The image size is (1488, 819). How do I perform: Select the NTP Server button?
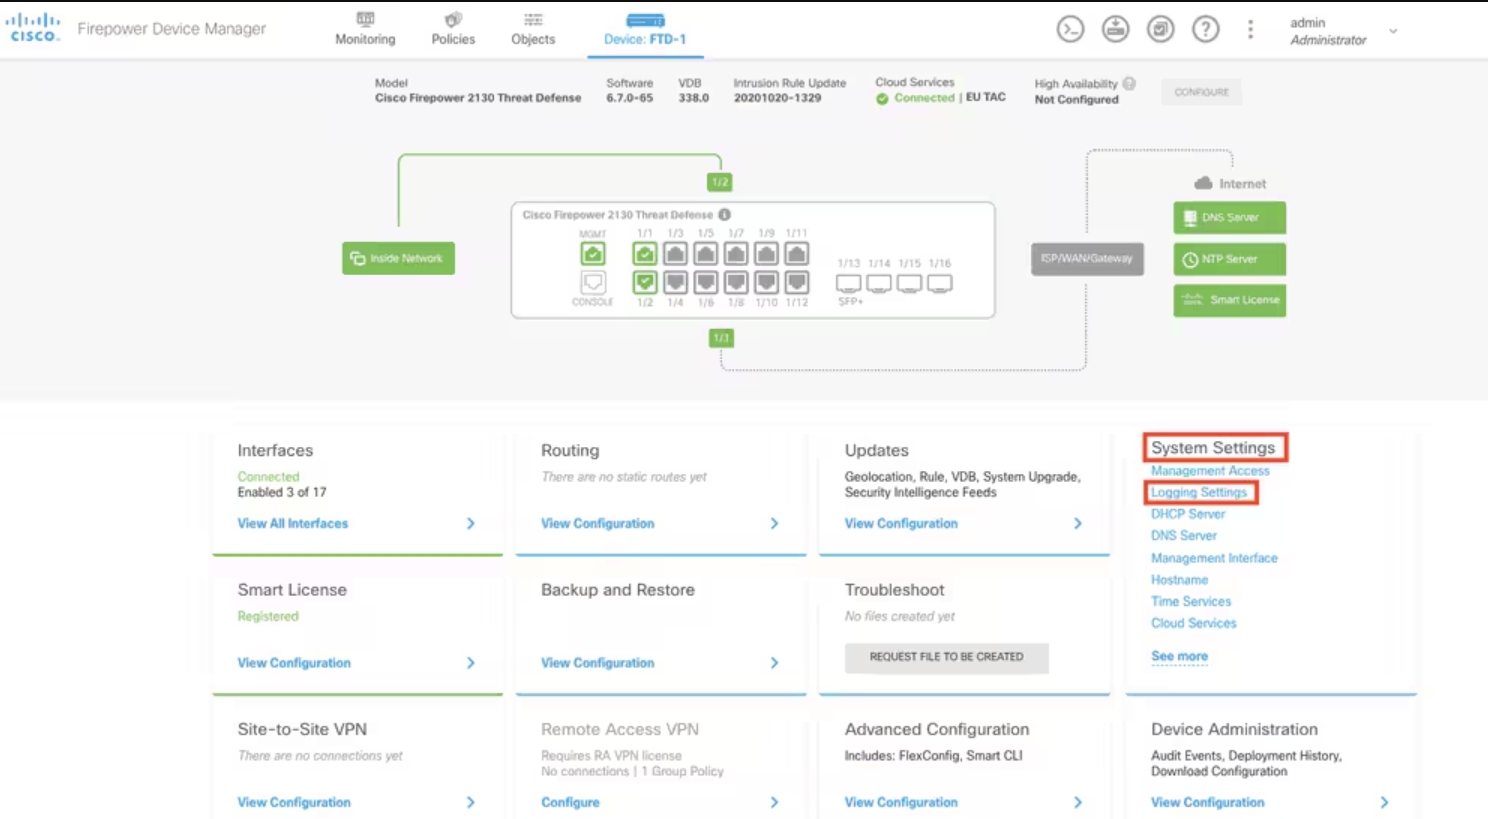[1229, 259]
